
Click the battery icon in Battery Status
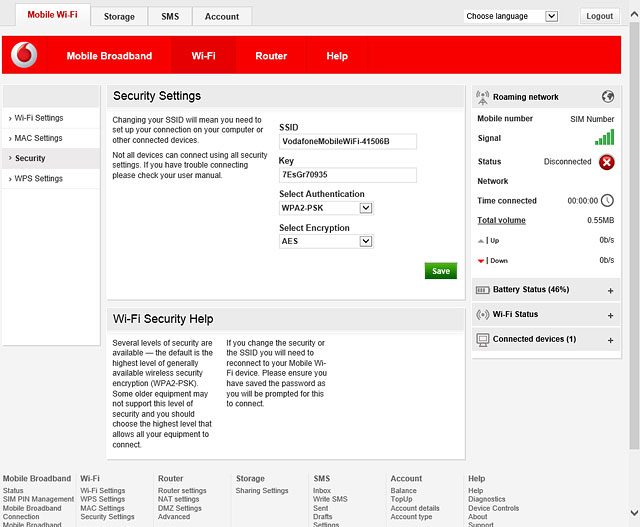482,290
